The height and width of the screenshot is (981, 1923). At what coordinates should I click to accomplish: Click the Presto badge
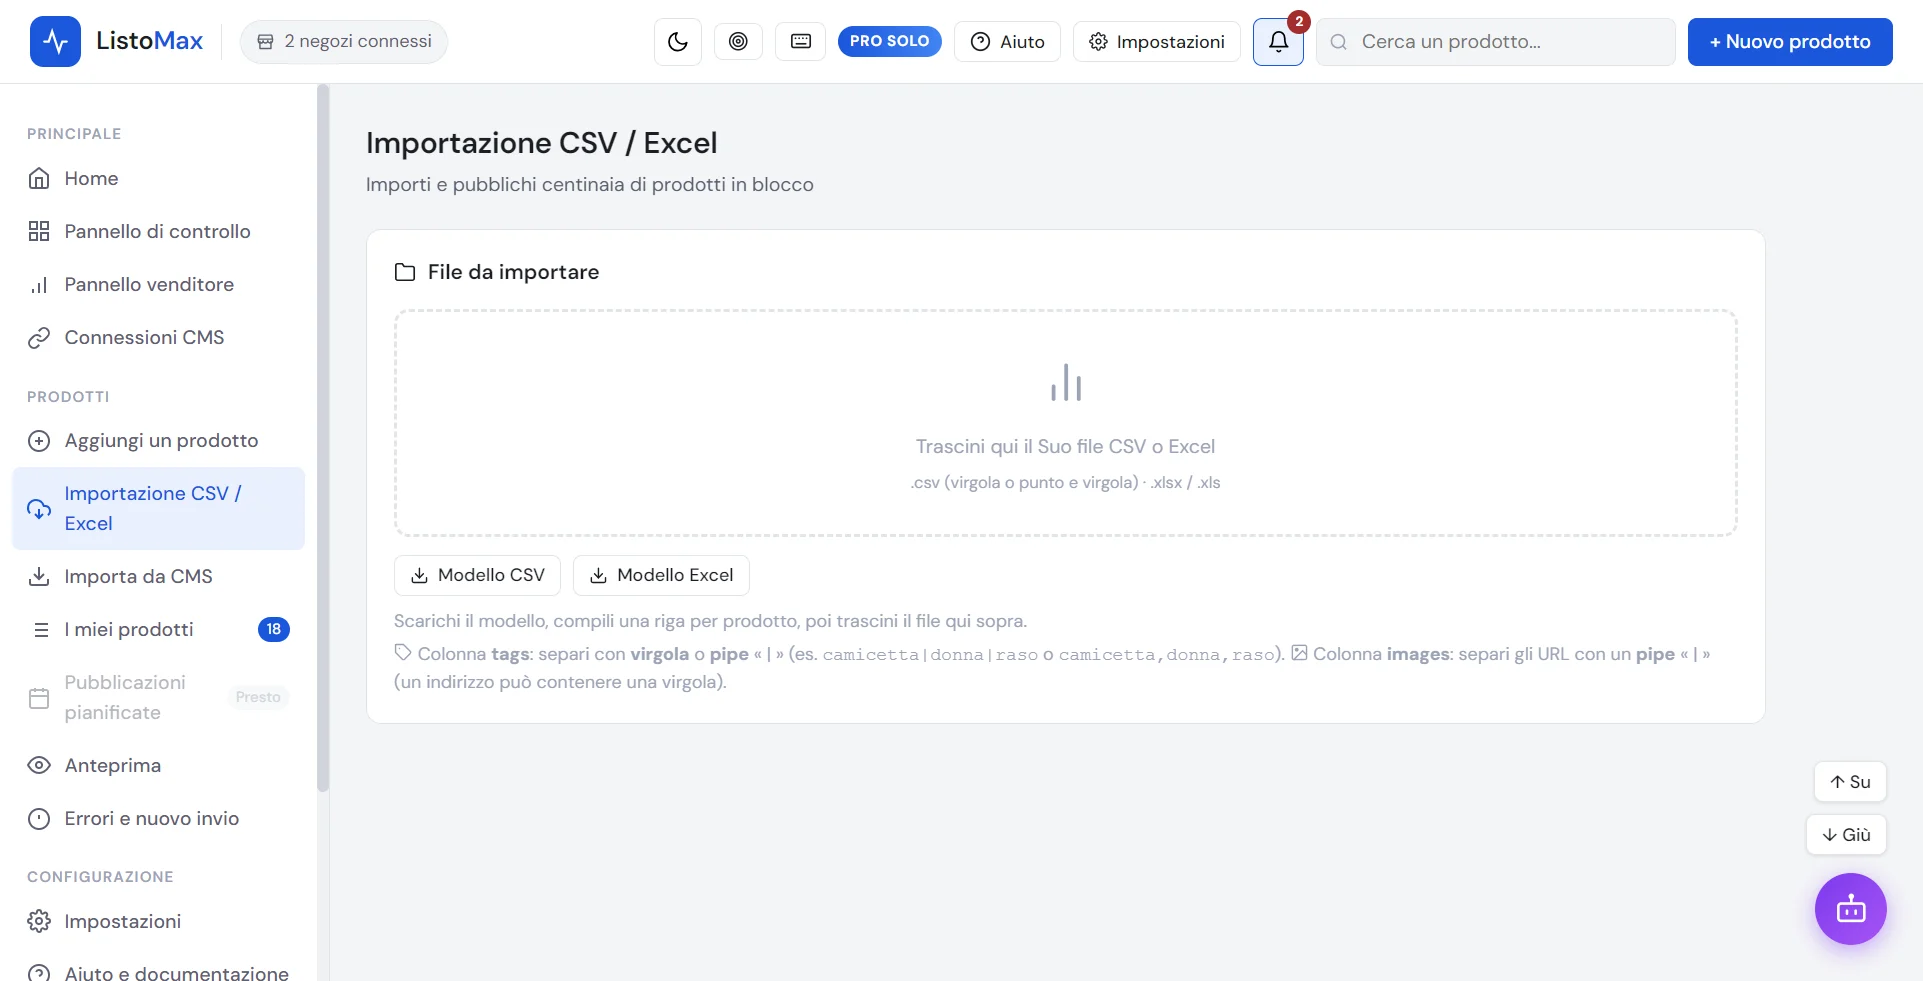click(x=258, y=697)
